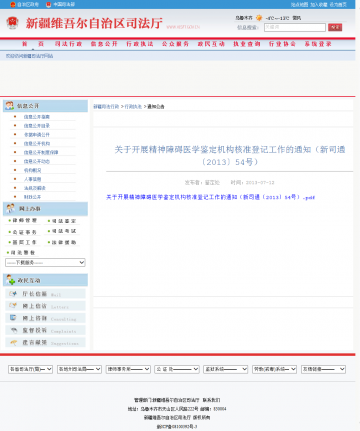The width and height of the screenshot is (360, 431).
Task: Focus the 信息检索 search input field
Action: 295,27
